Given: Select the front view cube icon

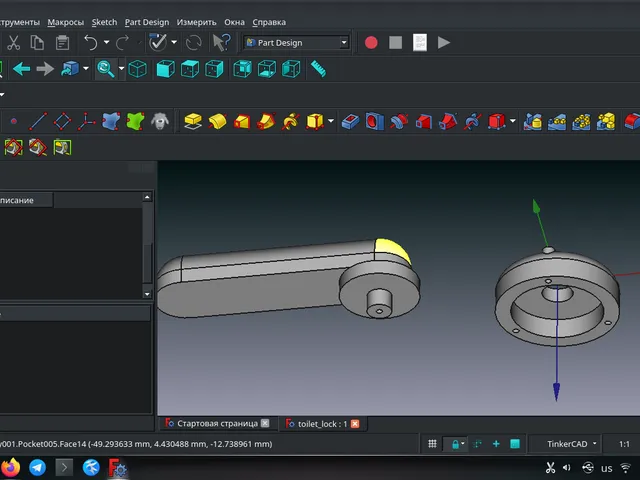Looking at the screenshot, I should click(x=166, y=69).
